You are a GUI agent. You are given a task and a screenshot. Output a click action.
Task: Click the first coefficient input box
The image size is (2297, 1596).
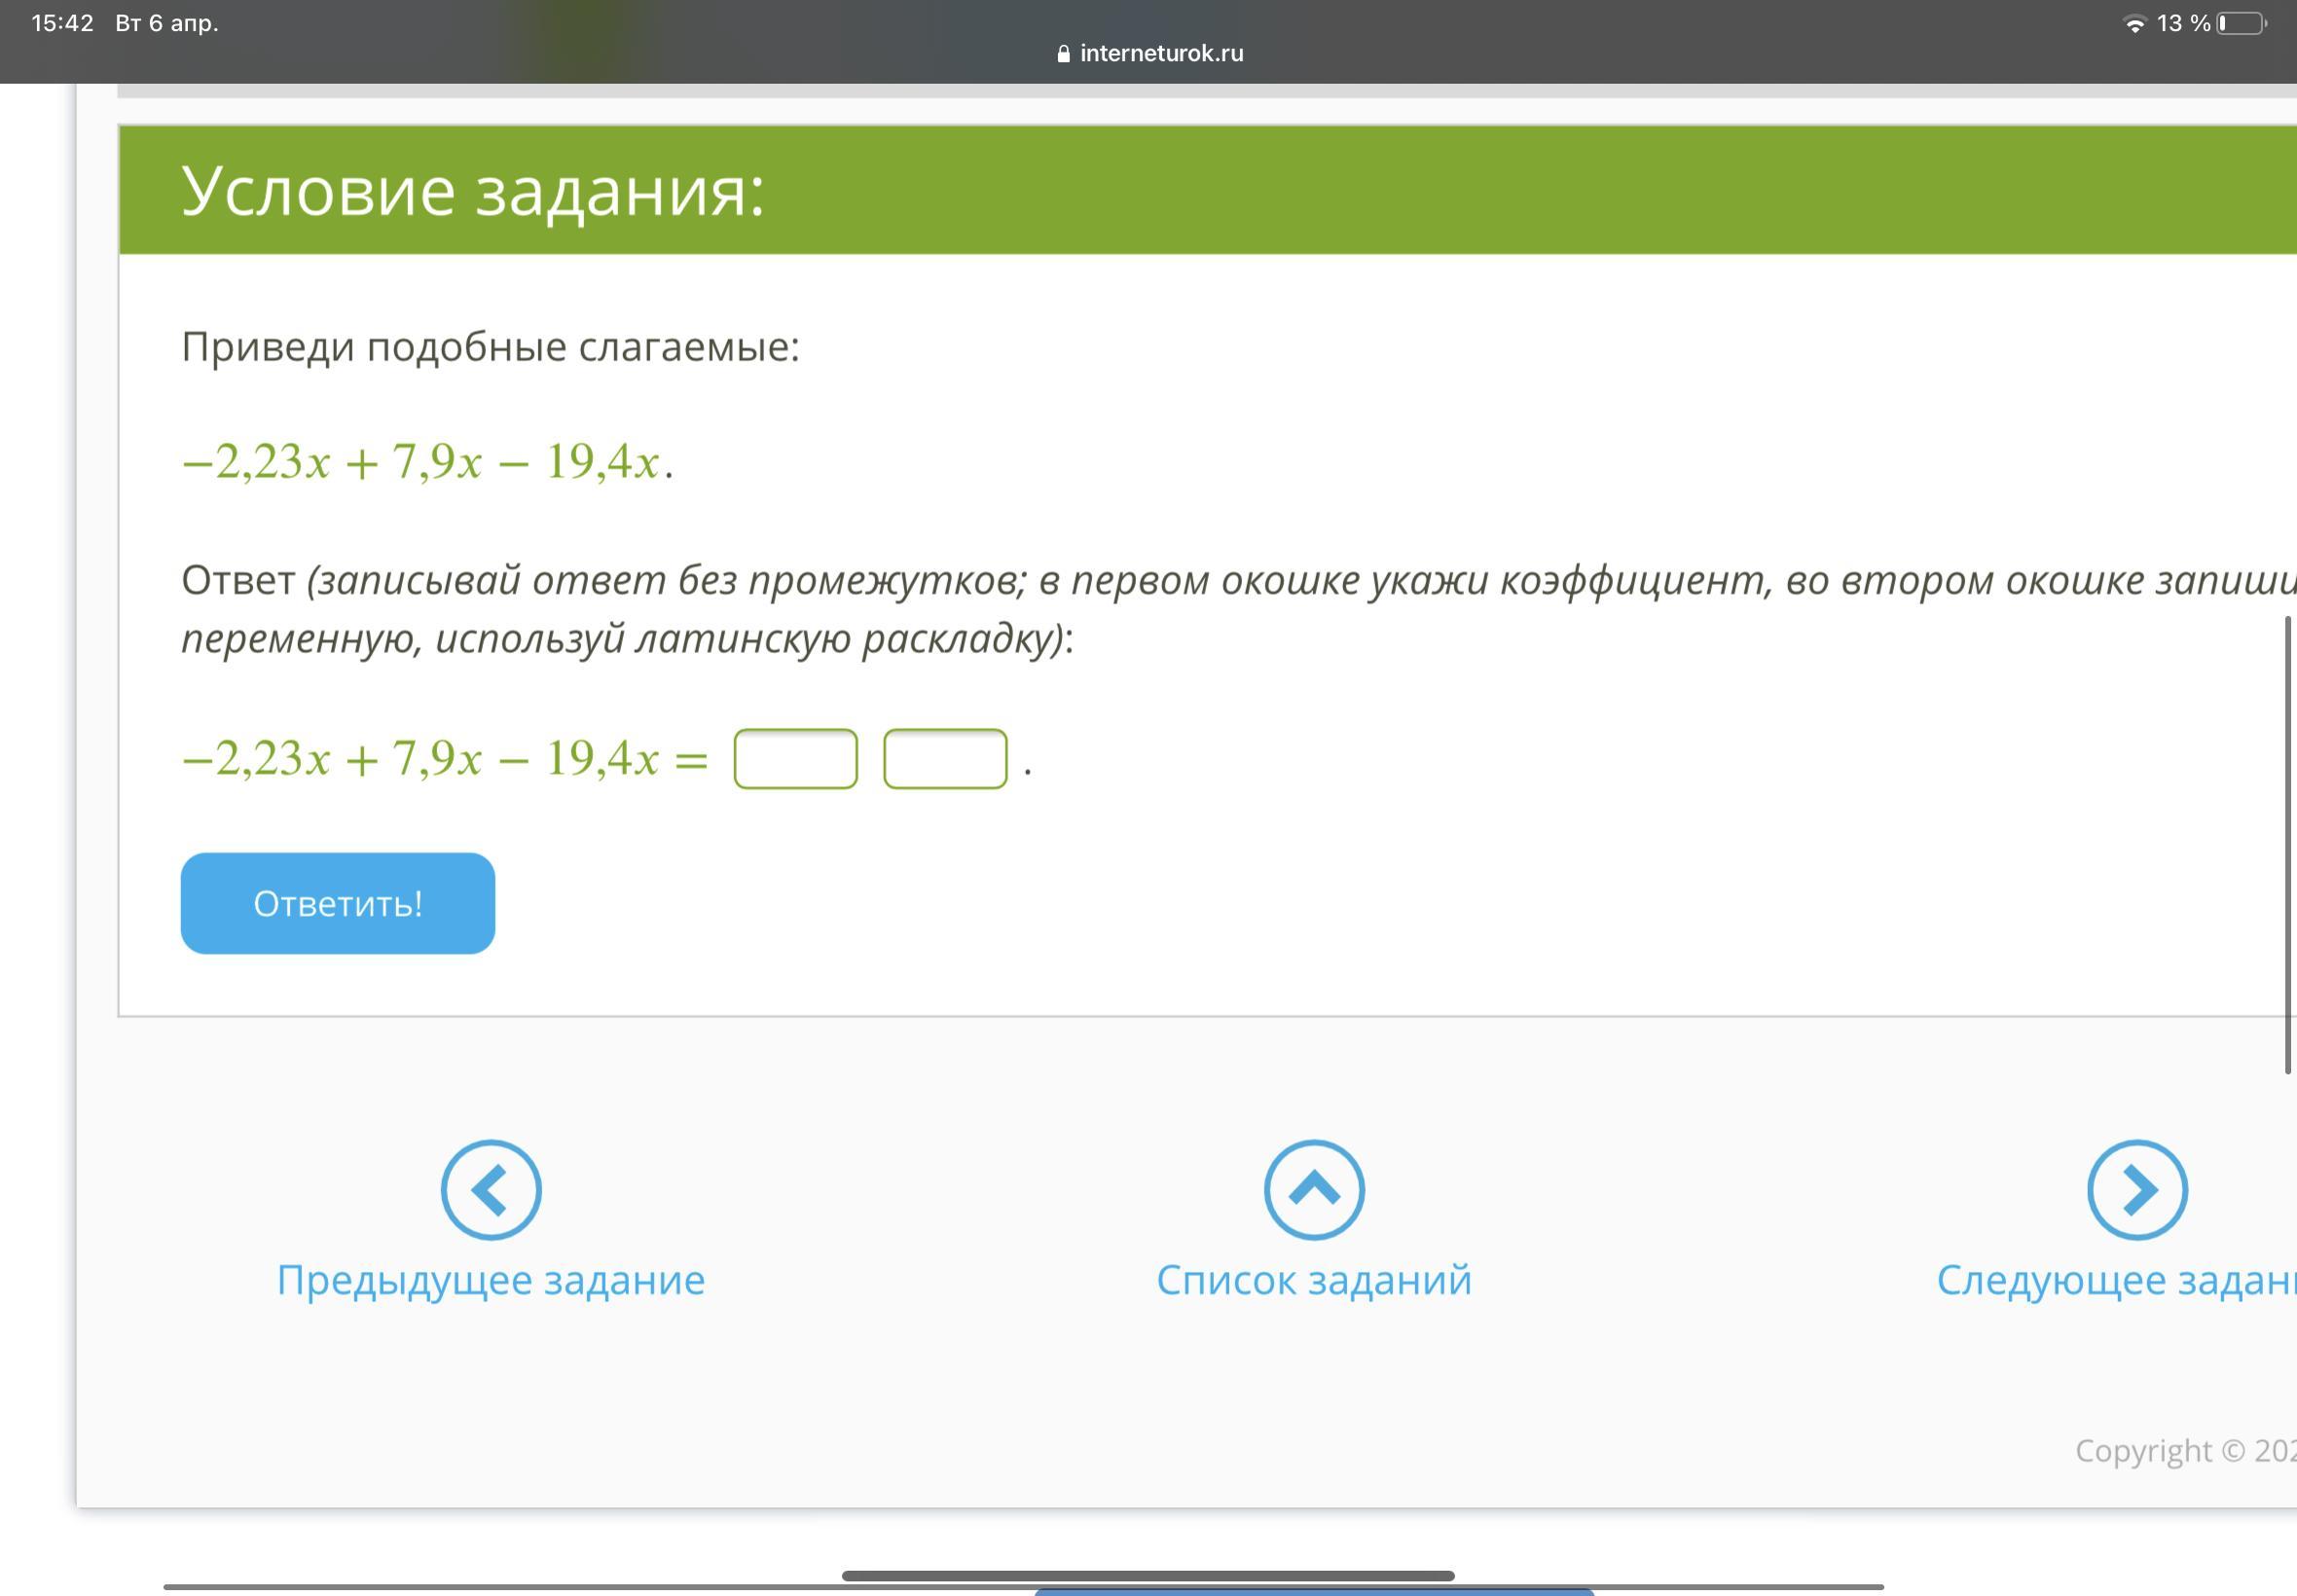click(795, 759)
